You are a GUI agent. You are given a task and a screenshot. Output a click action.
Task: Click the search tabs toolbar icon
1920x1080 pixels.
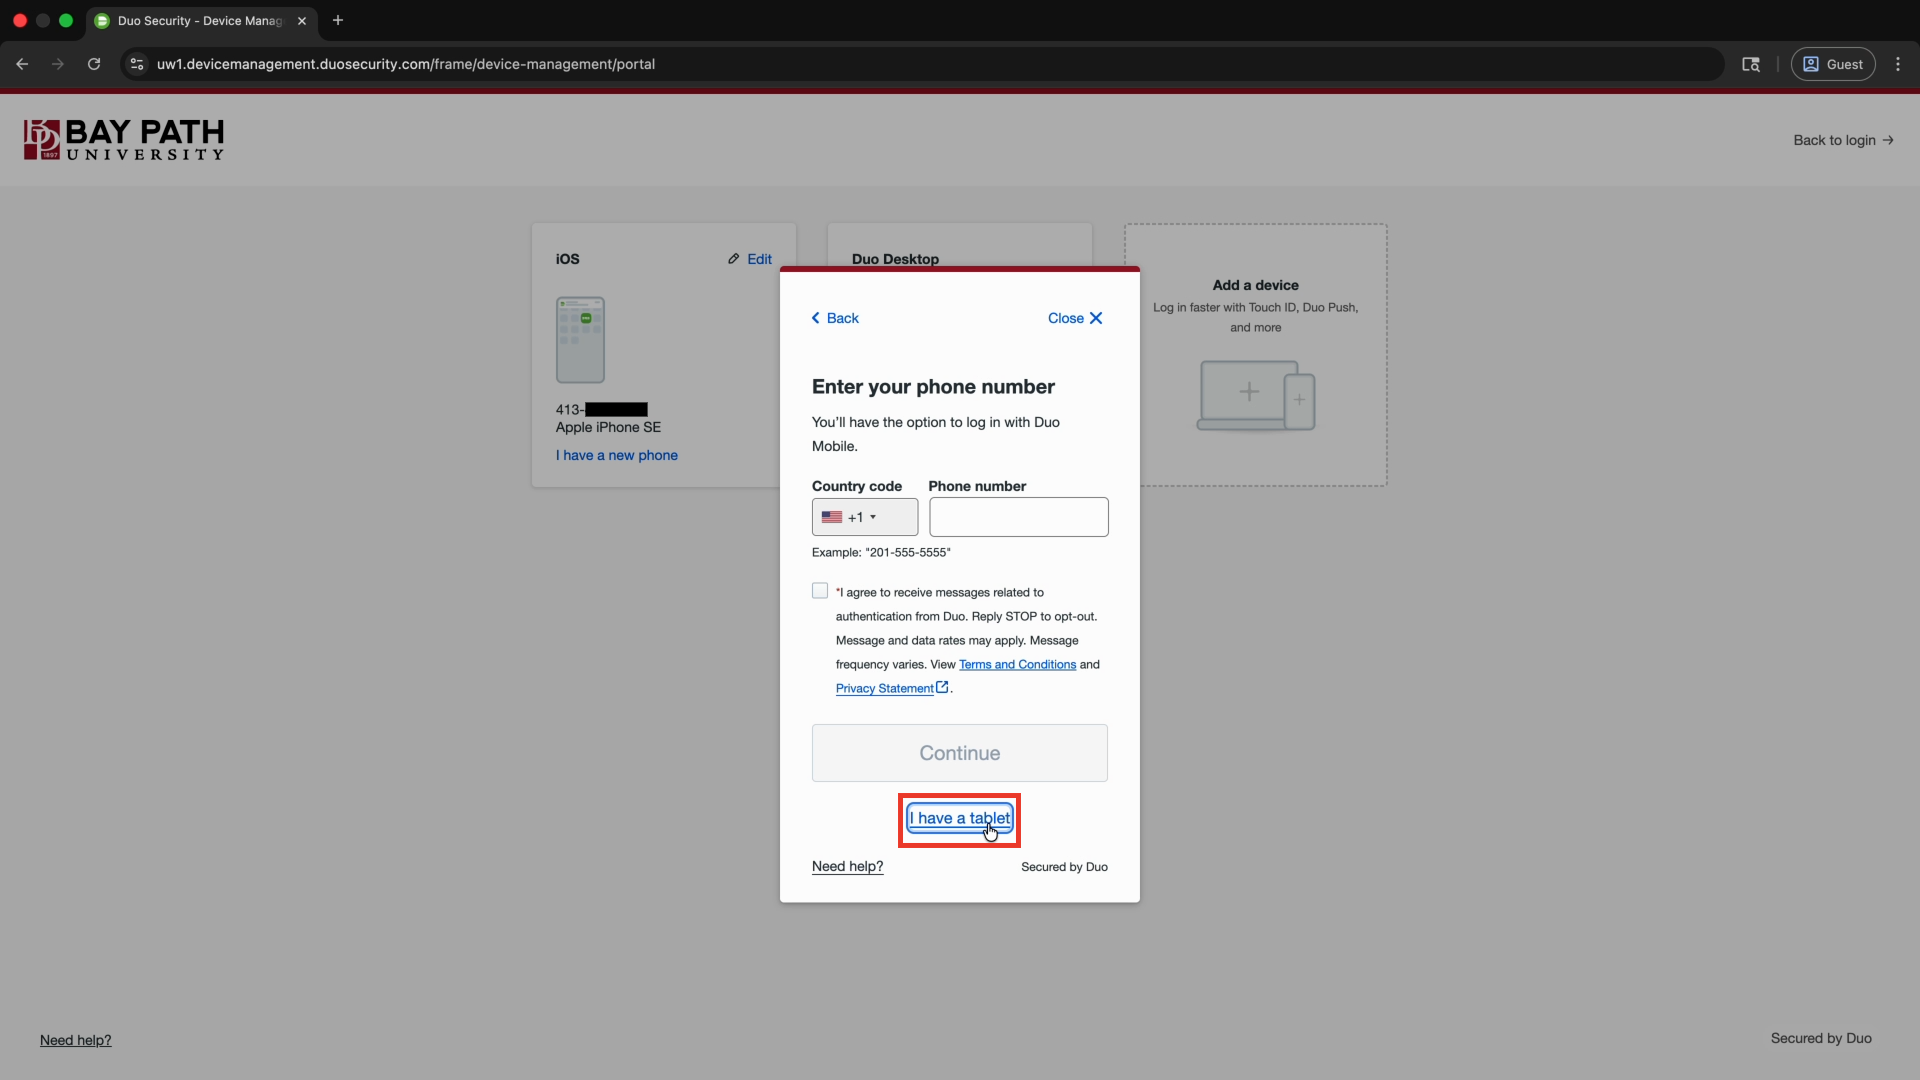click(x=1751, y=64)
